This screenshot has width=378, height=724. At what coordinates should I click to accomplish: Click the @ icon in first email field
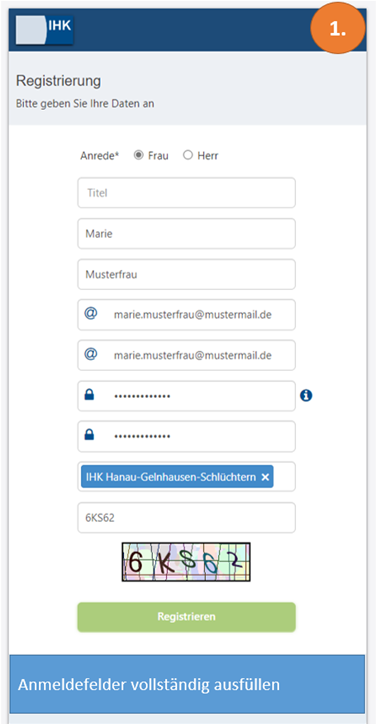click(90, 314)
